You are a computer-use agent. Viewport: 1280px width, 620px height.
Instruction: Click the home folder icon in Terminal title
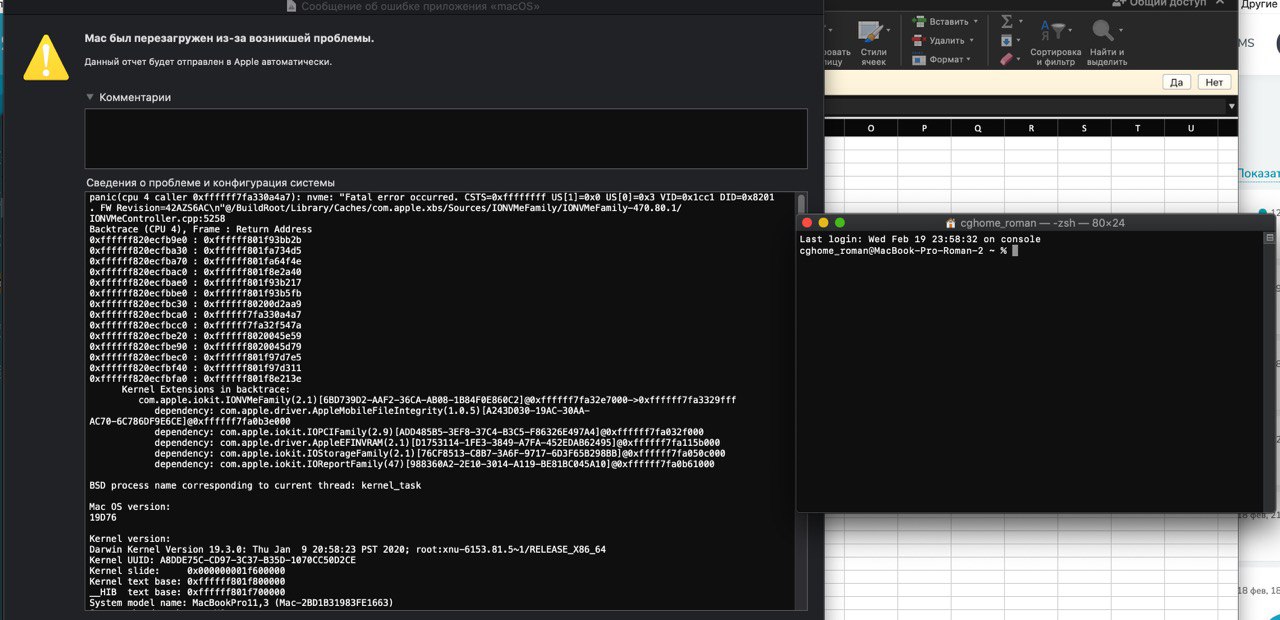tap(951, 223)
